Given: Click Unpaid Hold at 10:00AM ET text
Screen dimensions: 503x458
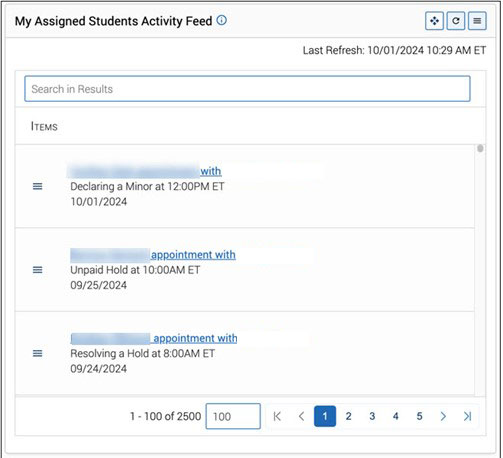Looking at the screenshot, I should pyautogui.click(x=135, y=270).
